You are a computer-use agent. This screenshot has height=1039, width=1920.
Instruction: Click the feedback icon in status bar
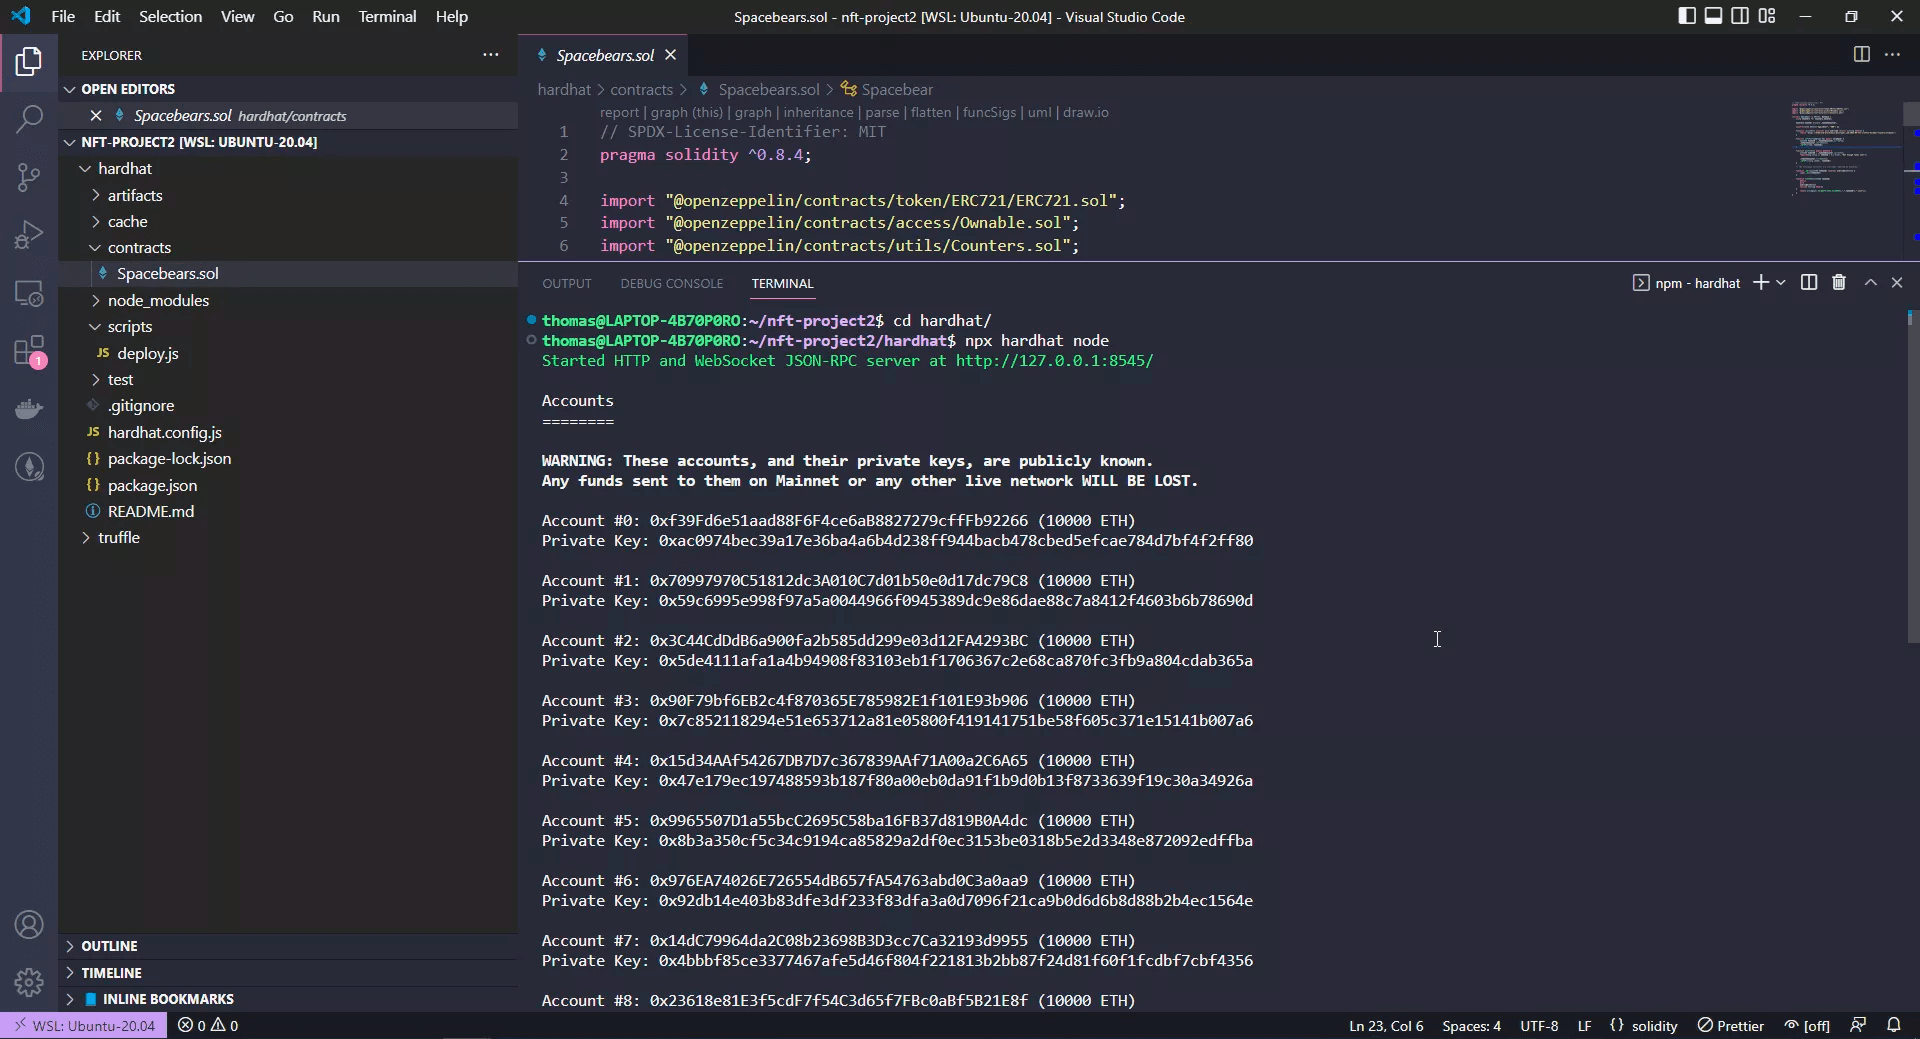tap(1858, 1025)
